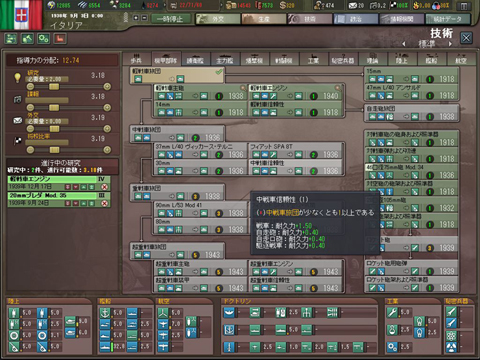Click the hammer icon in the top-left row

click(x=27, y=39)
